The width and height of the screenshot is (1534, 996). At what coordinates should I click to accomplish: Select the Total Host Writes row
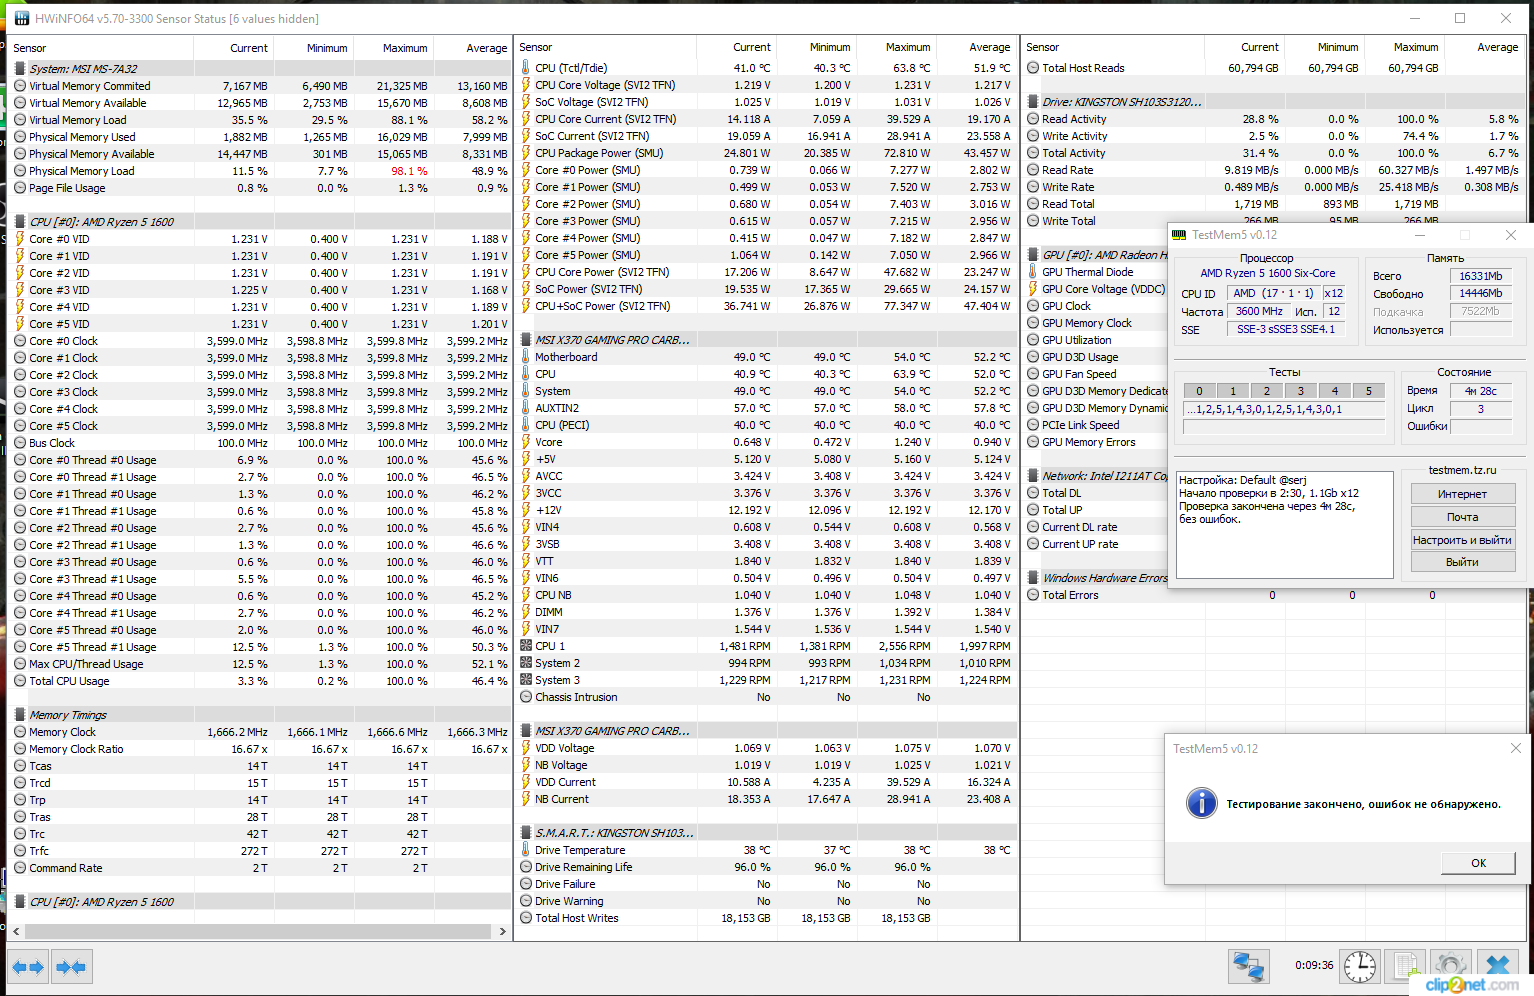pos(767,918)
